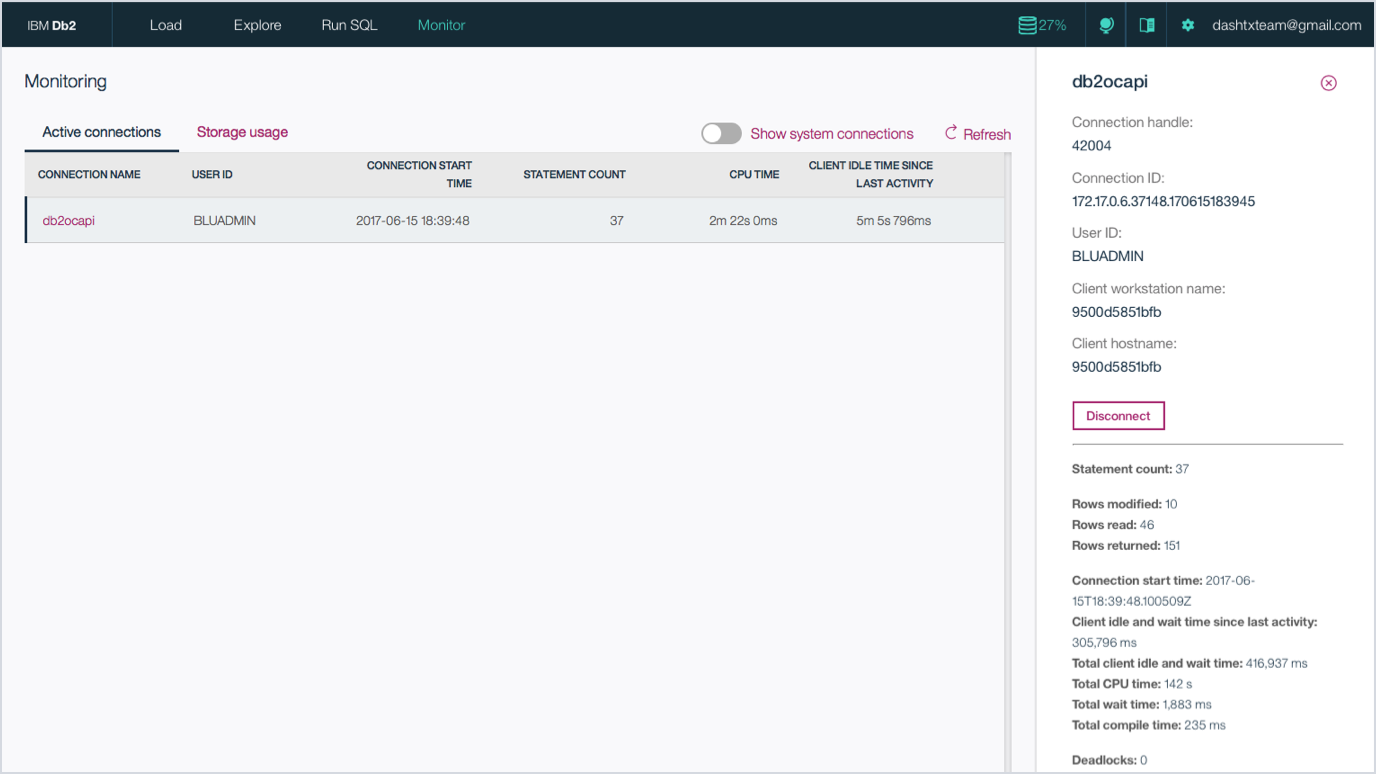This screenshot has height=774, width=1376.
Task: Click the dashtxteam@gmail.com account name
Action: click(1286, 24)
